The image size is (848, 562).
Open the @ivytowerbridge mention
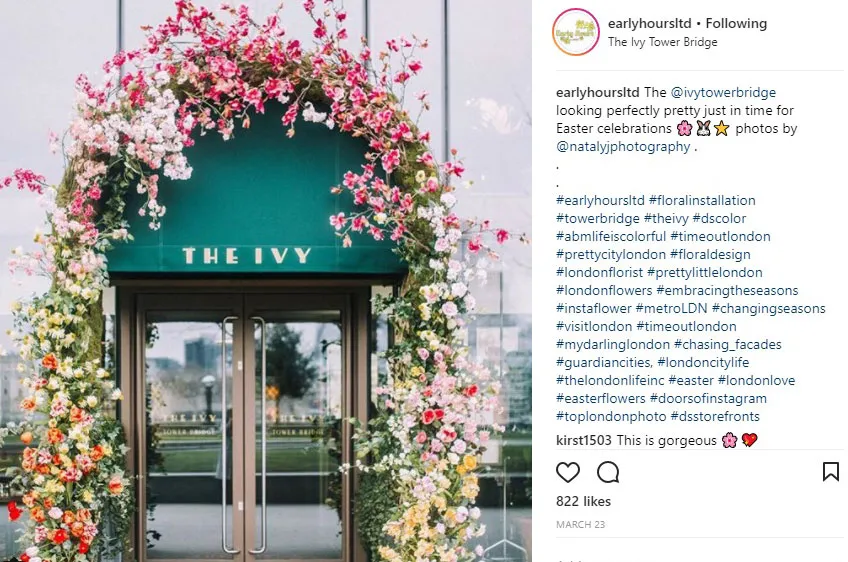723,92
